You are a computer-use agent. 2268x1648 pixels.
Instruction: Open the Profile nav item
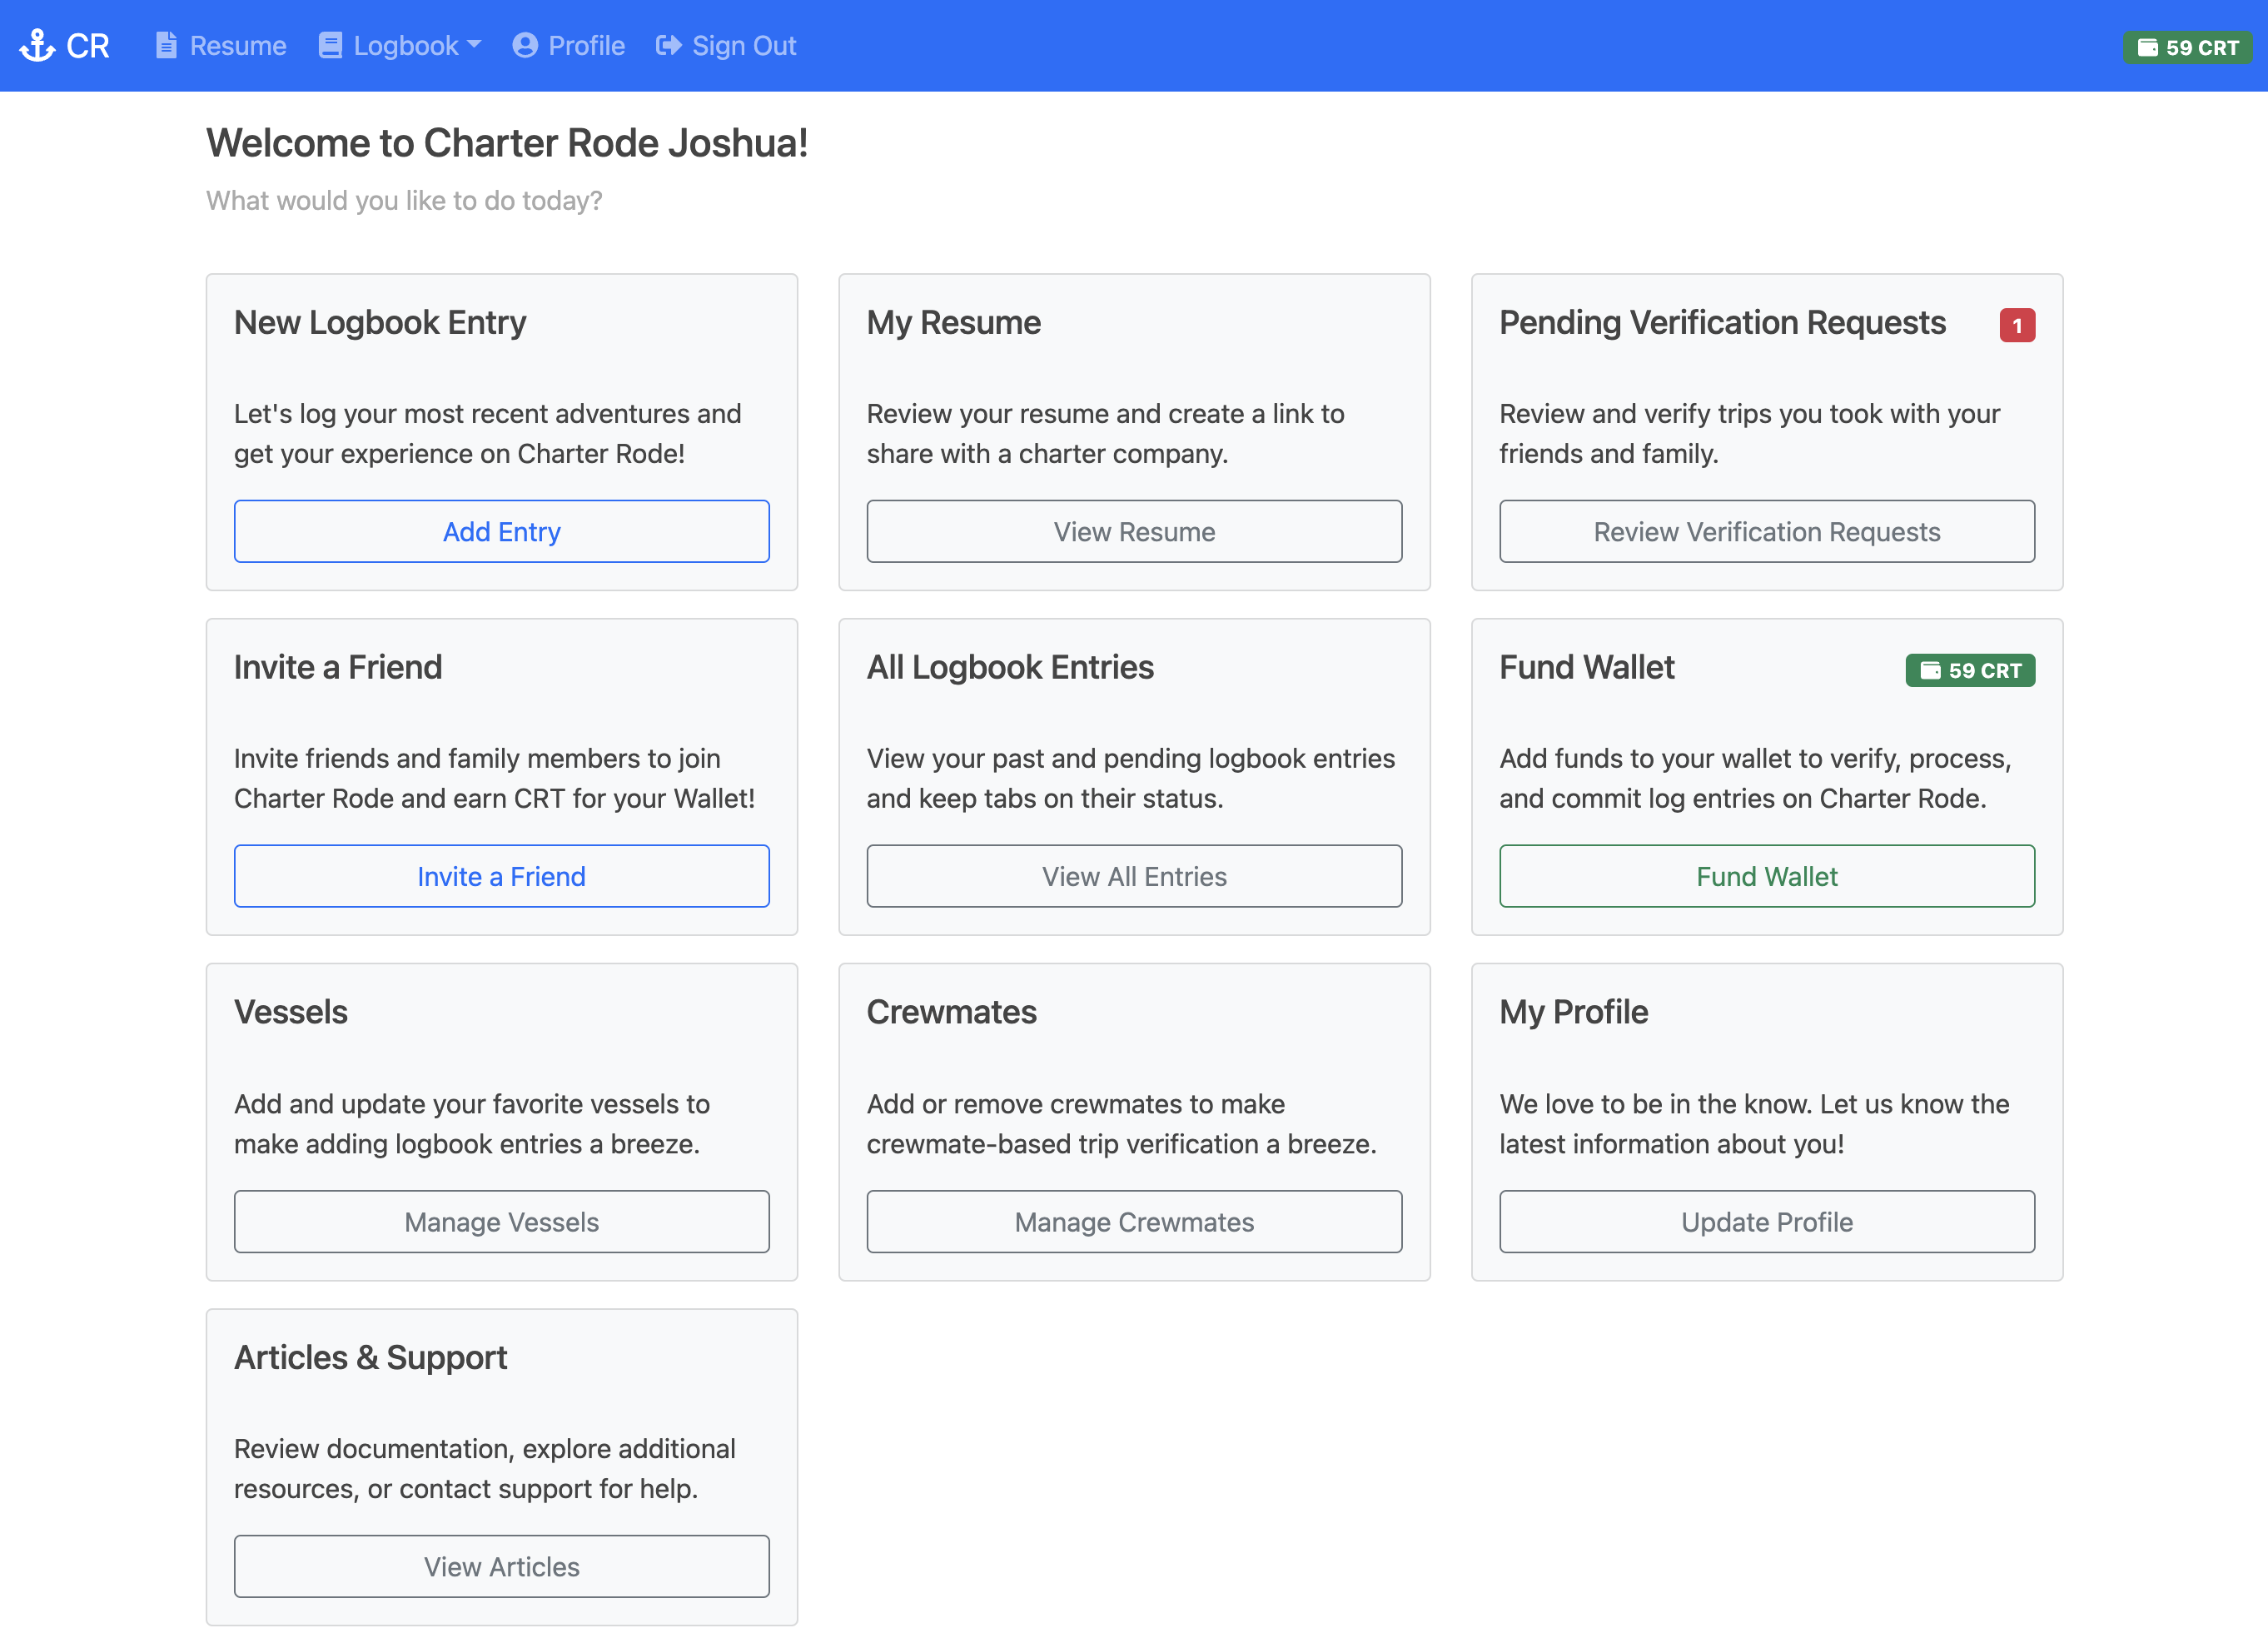point(569,46)
